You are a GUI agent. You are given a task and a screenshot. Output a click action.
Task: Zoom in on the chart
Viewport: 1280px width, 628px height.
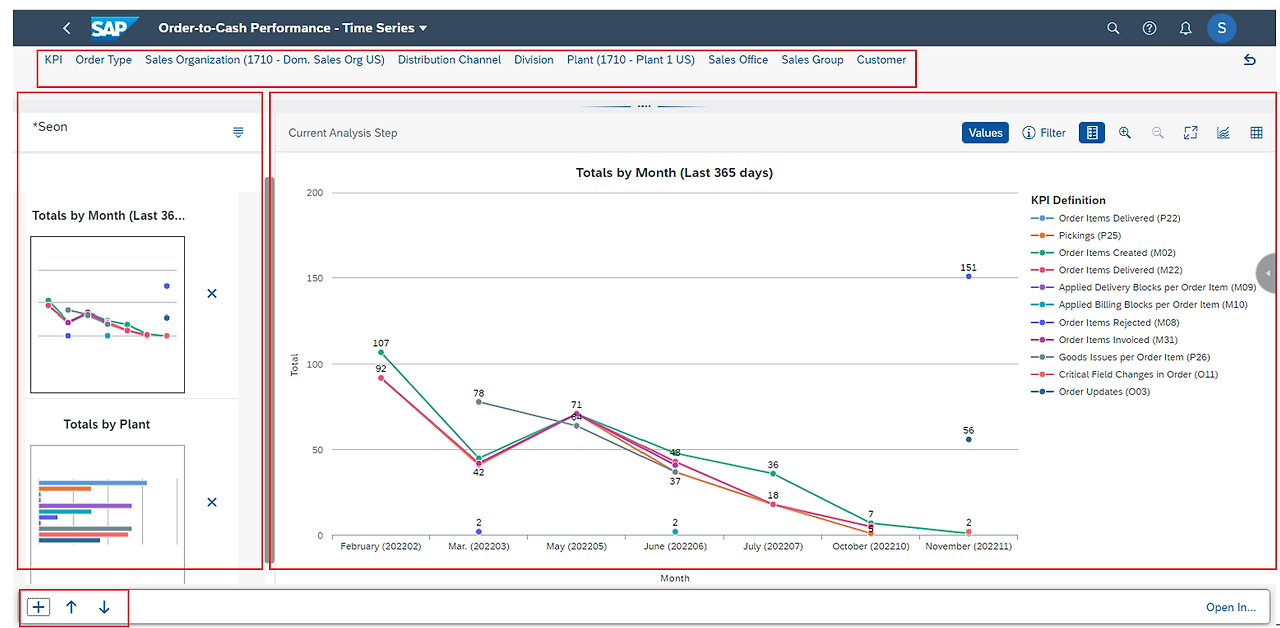point(1125,132)
